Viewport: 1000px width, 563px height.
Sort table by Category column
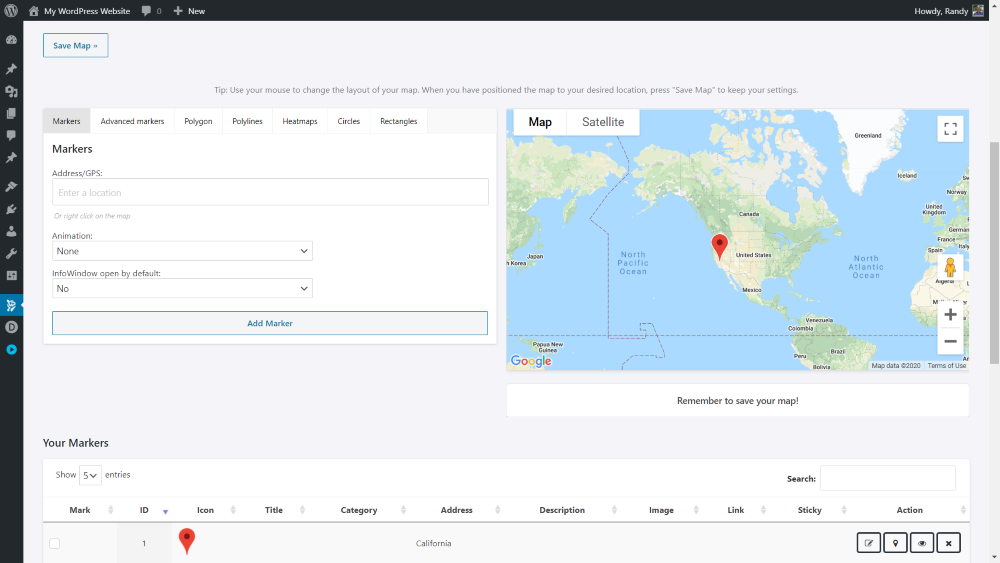coord(359,510)
